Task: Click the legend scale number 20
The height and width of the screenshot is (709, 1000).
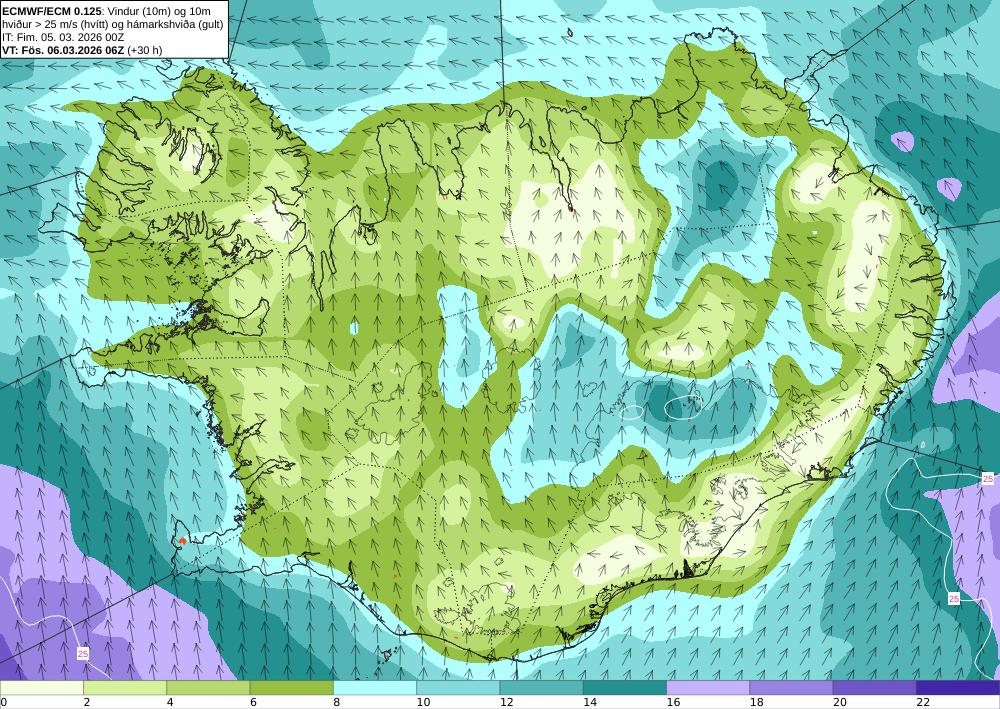Action: pos(840,702)
